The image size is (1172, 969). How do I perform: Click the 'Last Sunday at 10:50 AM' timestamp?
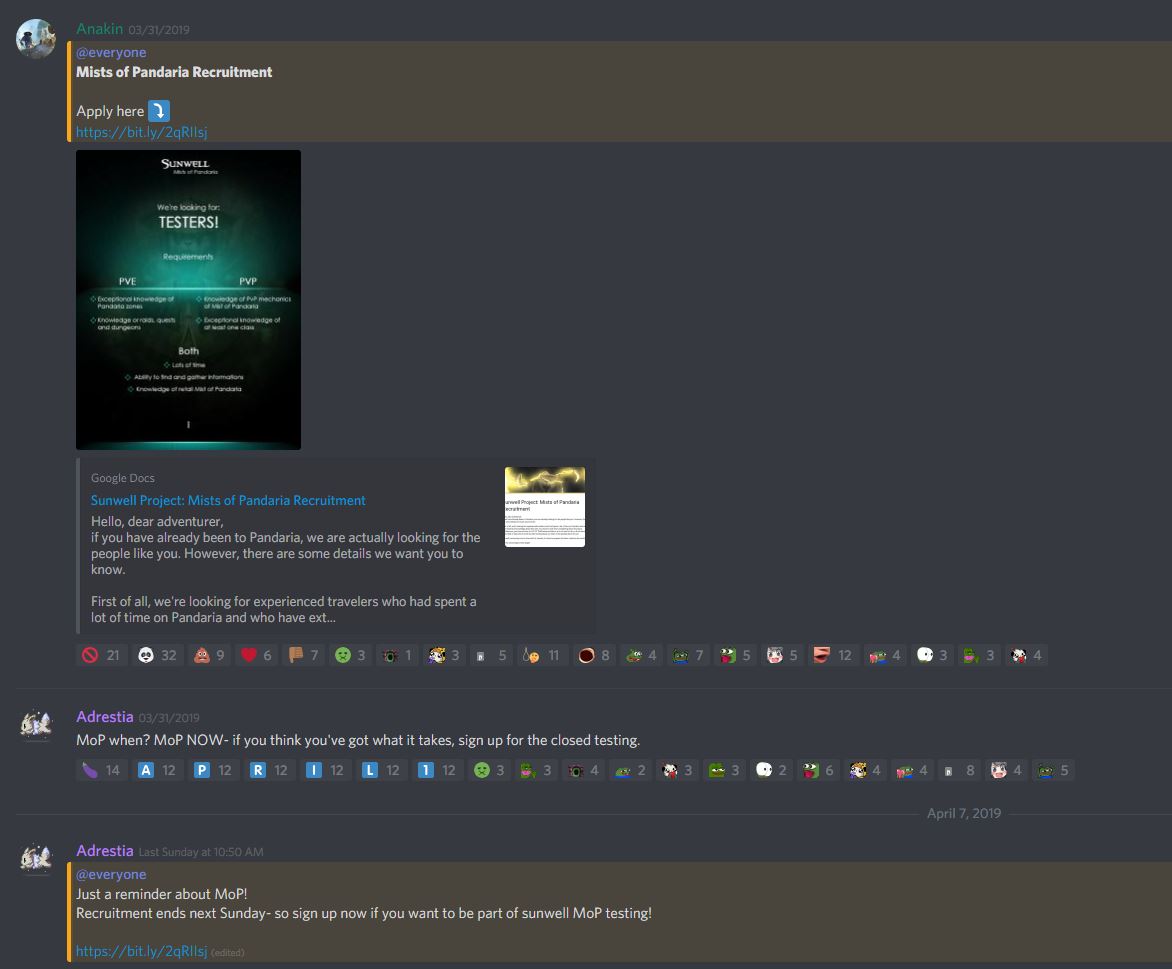[x=201, y=852]
